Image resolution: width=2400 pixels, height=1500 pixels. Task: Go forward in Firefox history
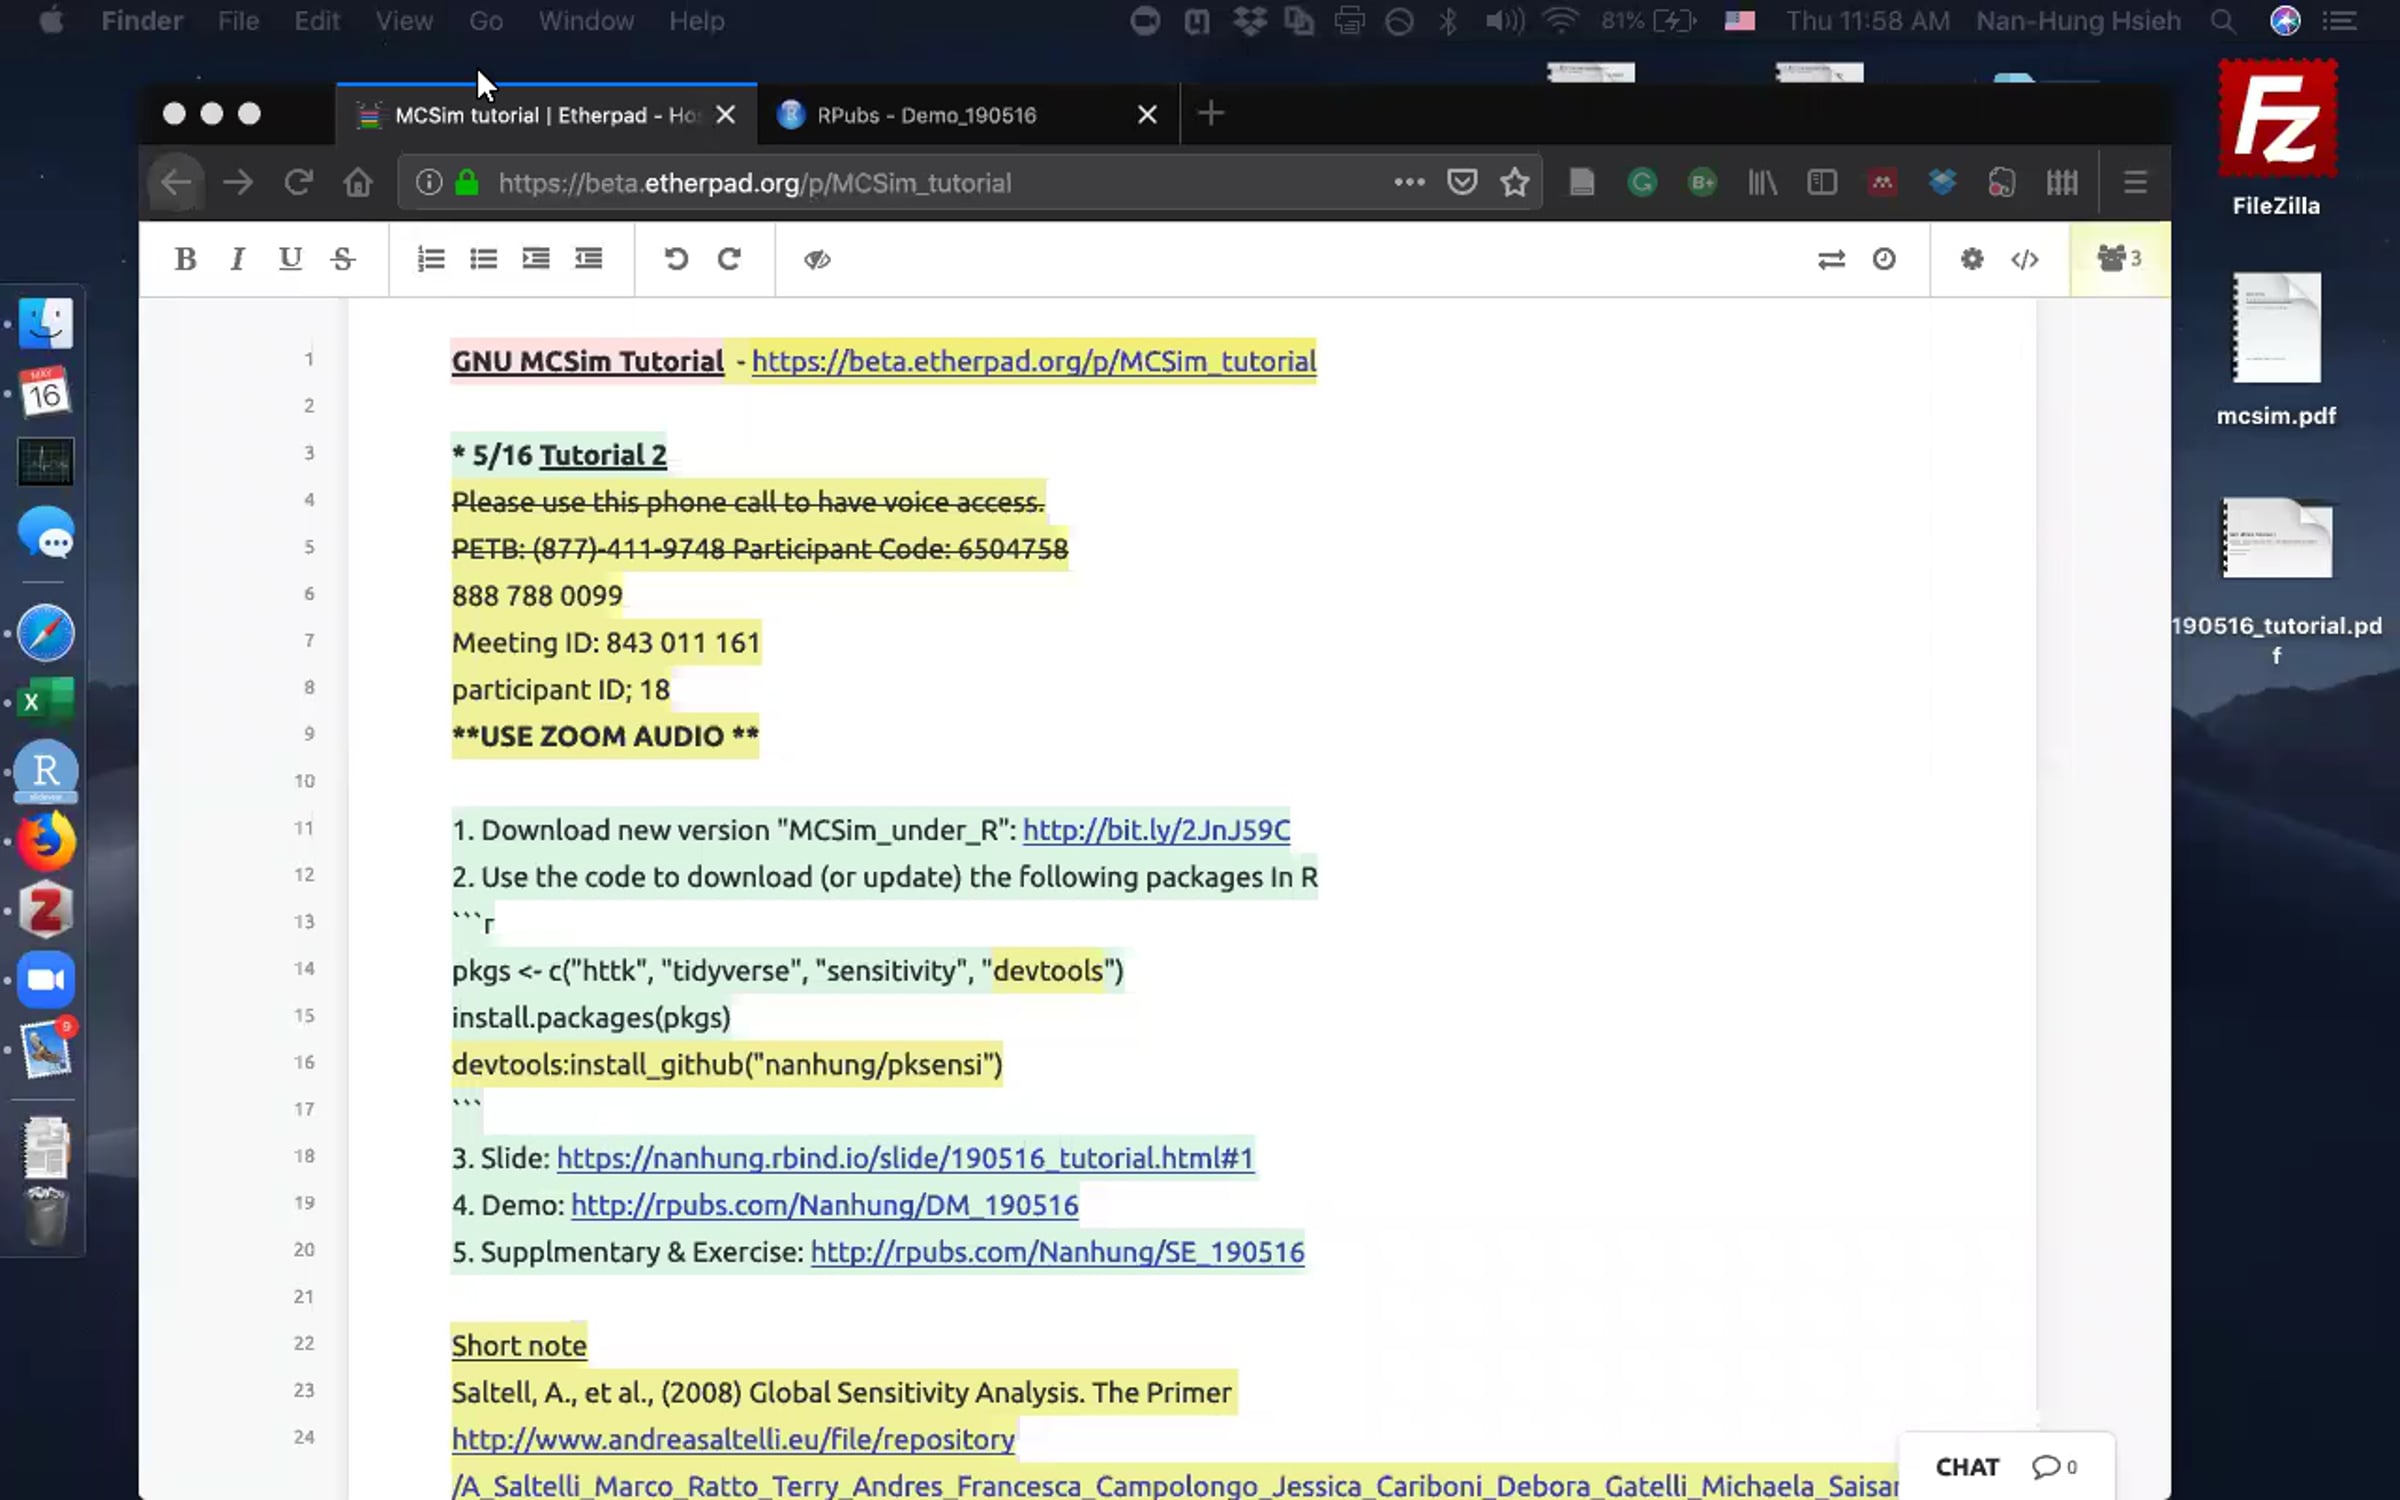(238, 183)
